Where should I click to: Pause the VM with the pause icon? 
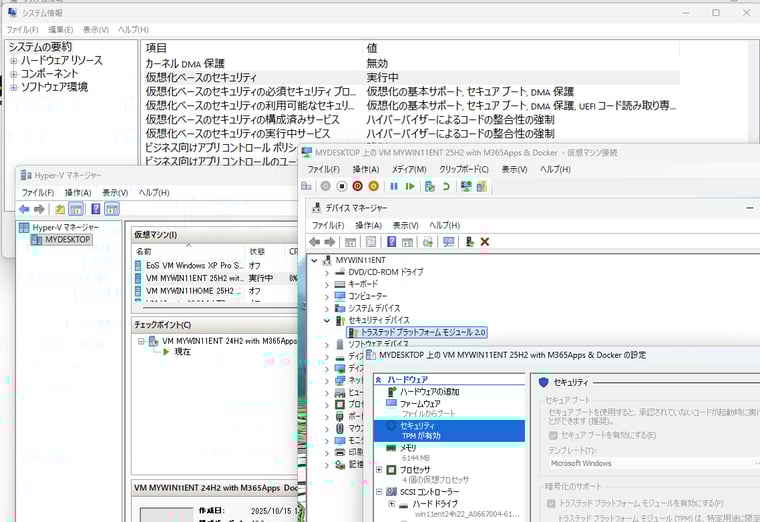point(394,186)
